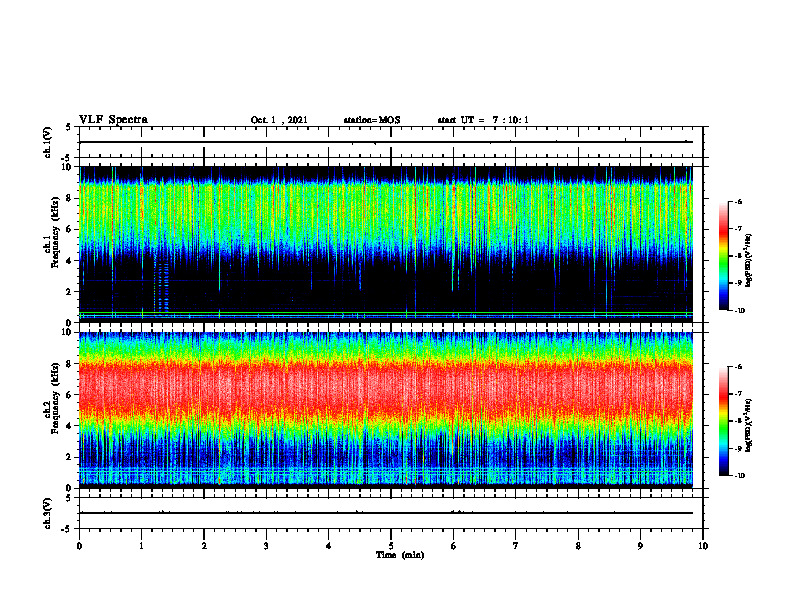
Task: Click time axis tick label "3"
Action: coord(266,546)
